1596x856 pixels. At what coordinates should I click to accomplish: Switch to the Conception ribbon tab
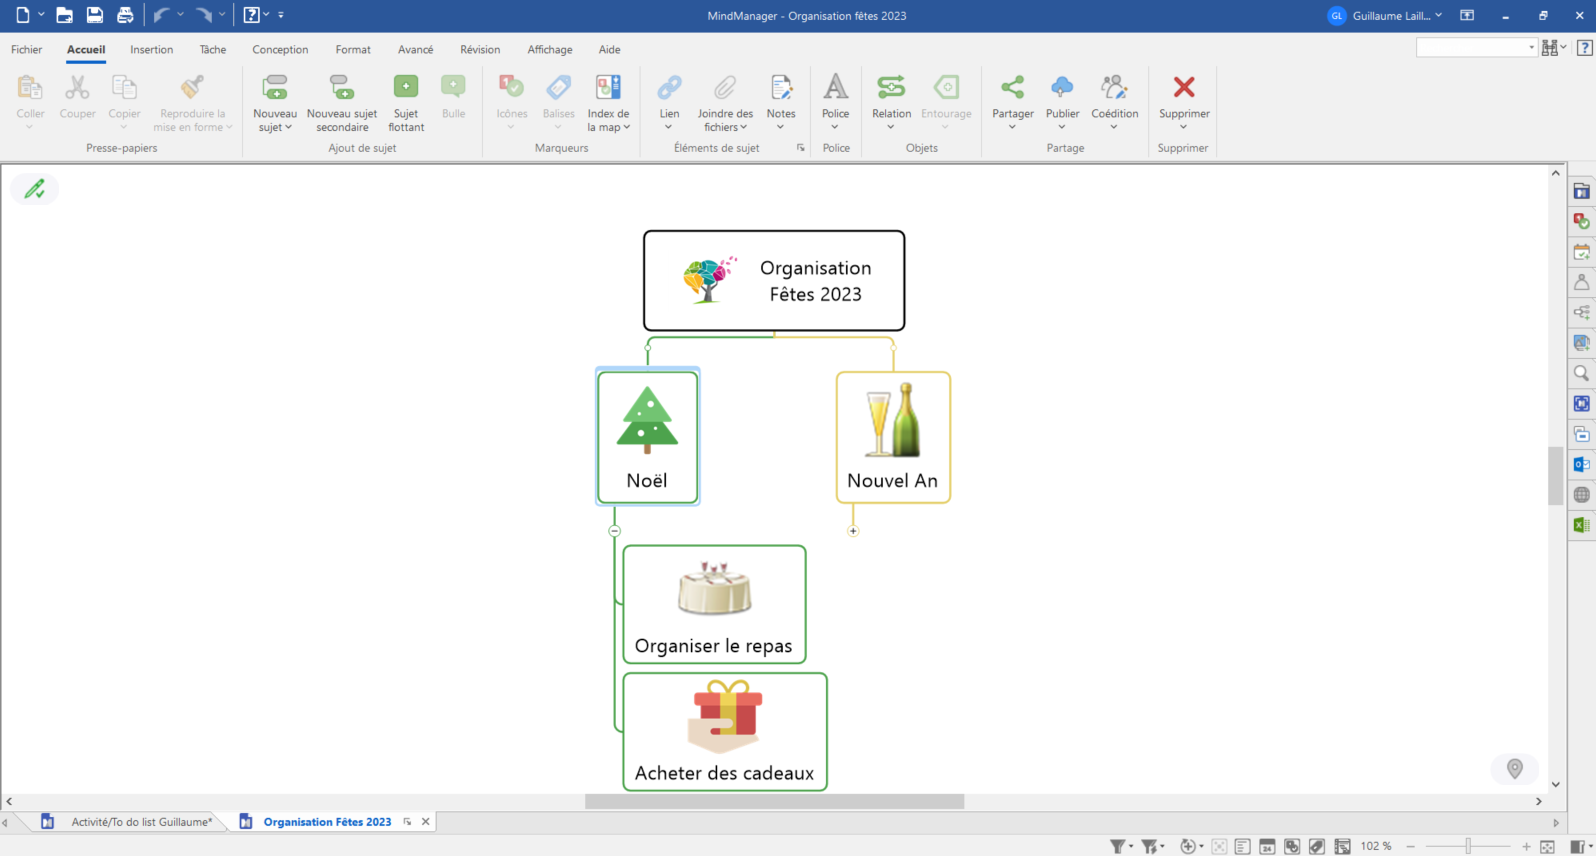click(x=280, y=50)
